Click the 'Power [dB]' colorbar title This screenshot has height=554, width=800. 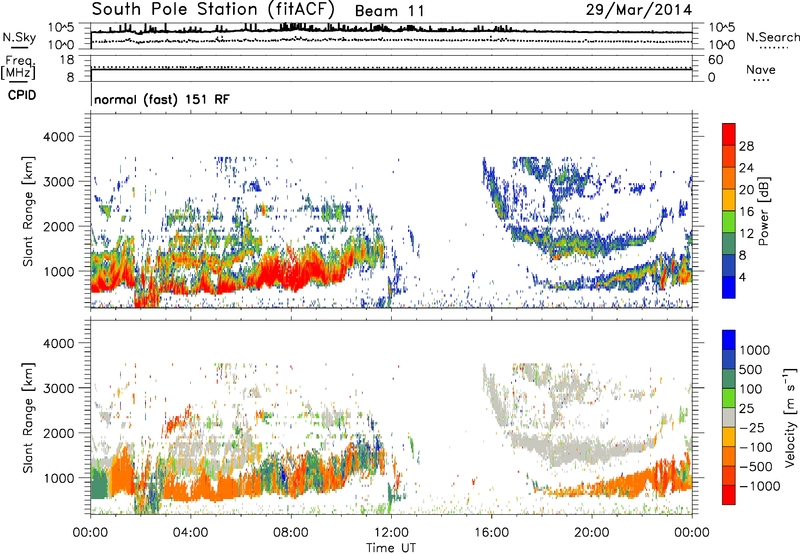pyautogui.click(x=763, y=211)
